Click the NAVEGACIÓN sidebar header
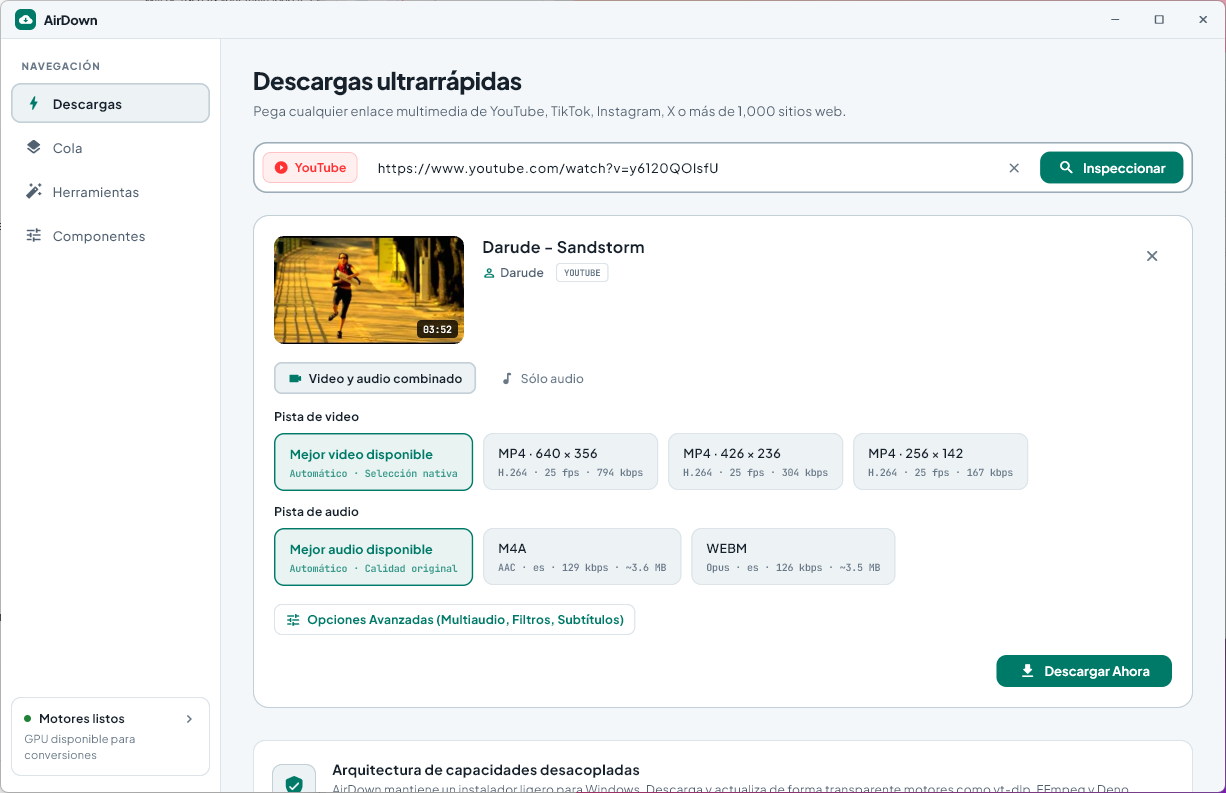This screenshot has height=793, width=1226. (x=61, y=66)
